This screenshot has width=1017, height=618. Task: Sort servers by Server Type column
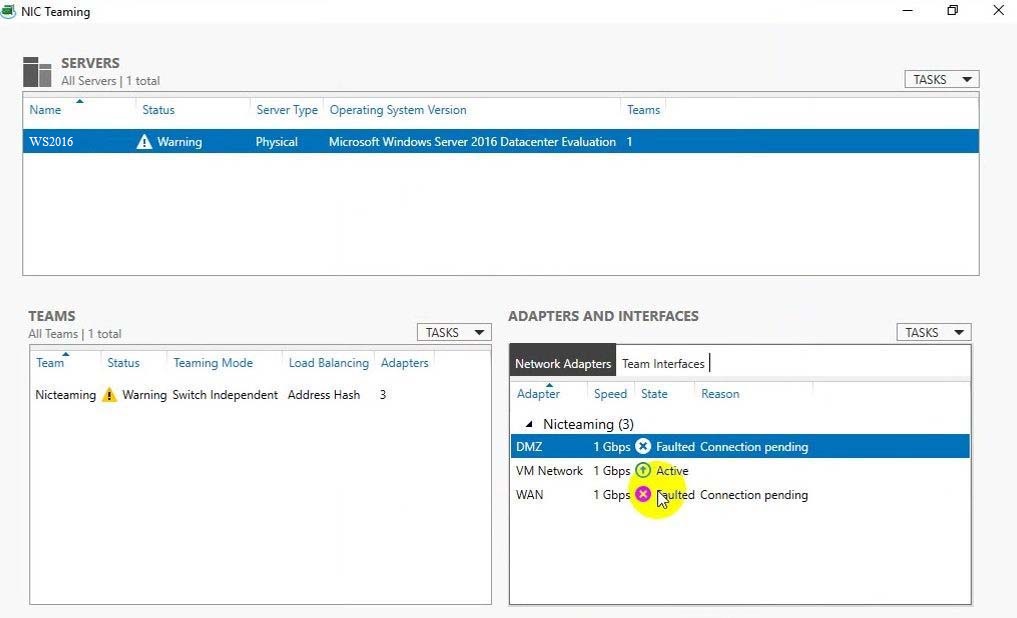tap(287, 110)
